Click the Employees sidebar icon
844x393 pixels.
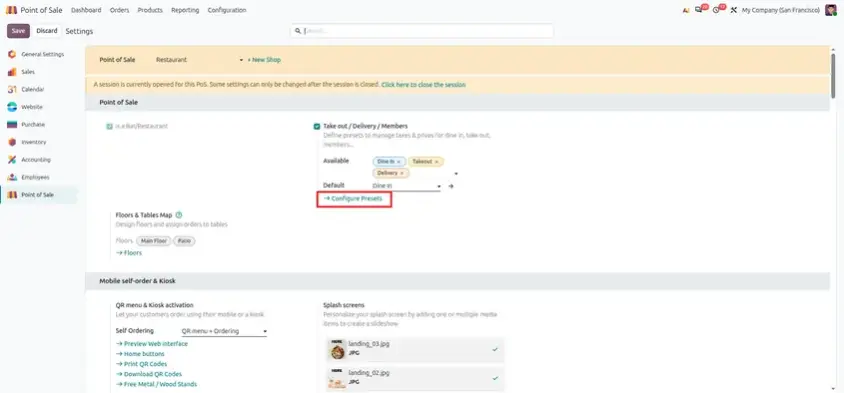(12, 177)
